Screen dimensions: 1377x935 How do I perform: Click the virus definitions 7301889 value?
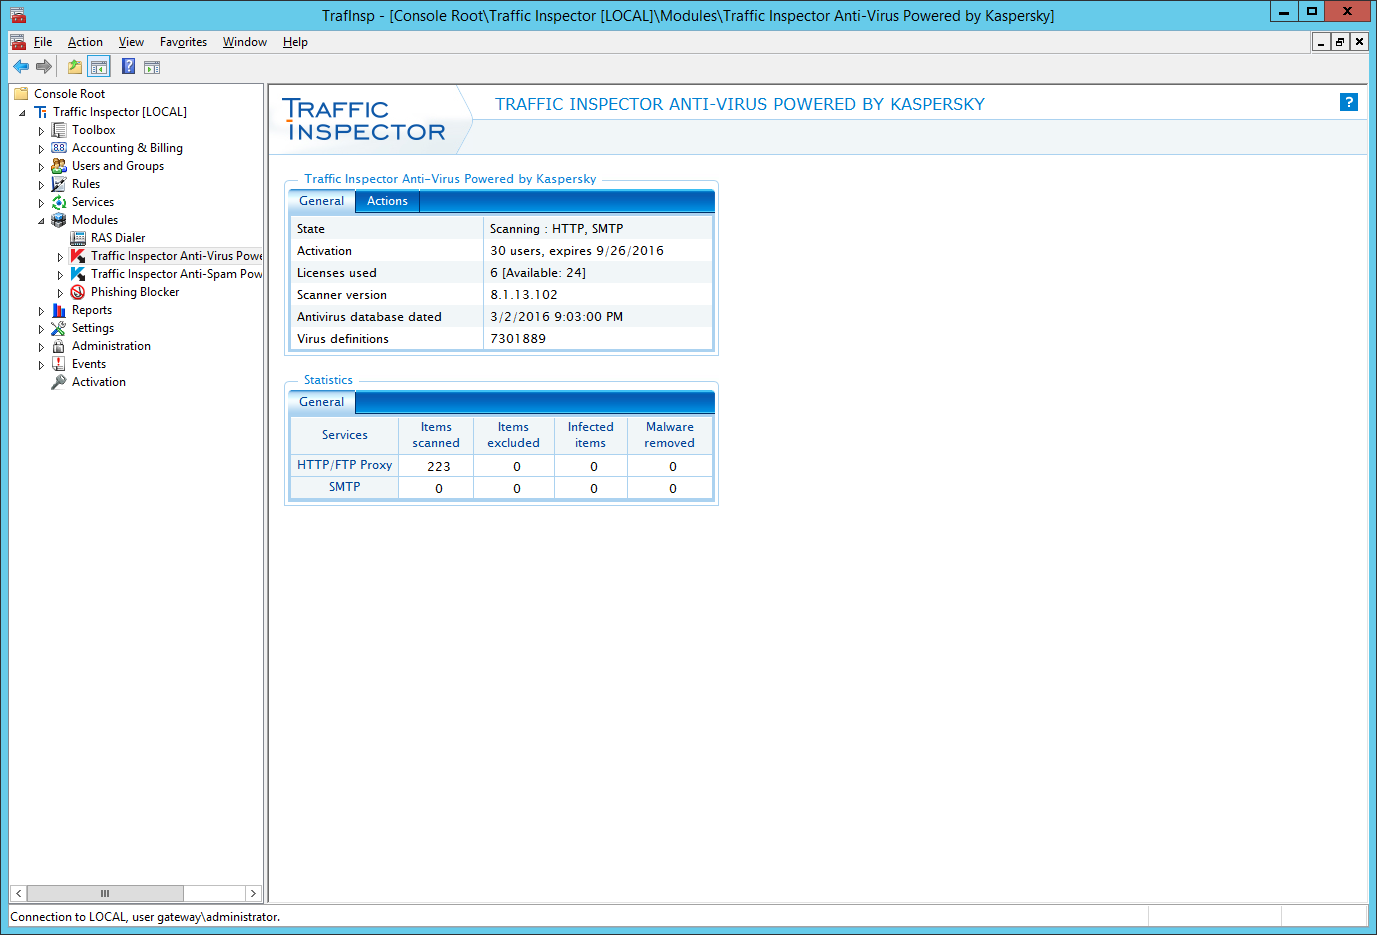tap(518, 339)
